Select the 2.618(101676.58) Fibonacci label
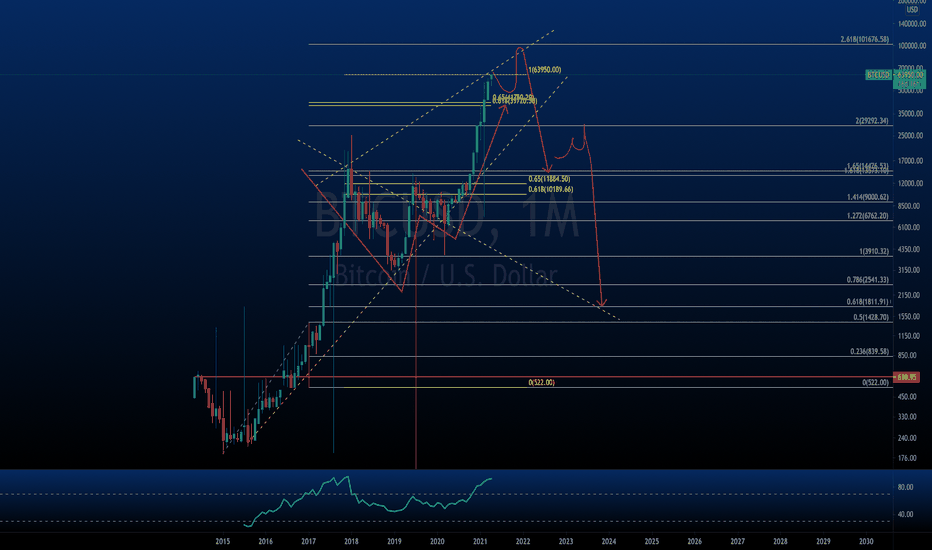Image resolution: width=932 pixels, height=550 pixels. [x=865, y=39]
